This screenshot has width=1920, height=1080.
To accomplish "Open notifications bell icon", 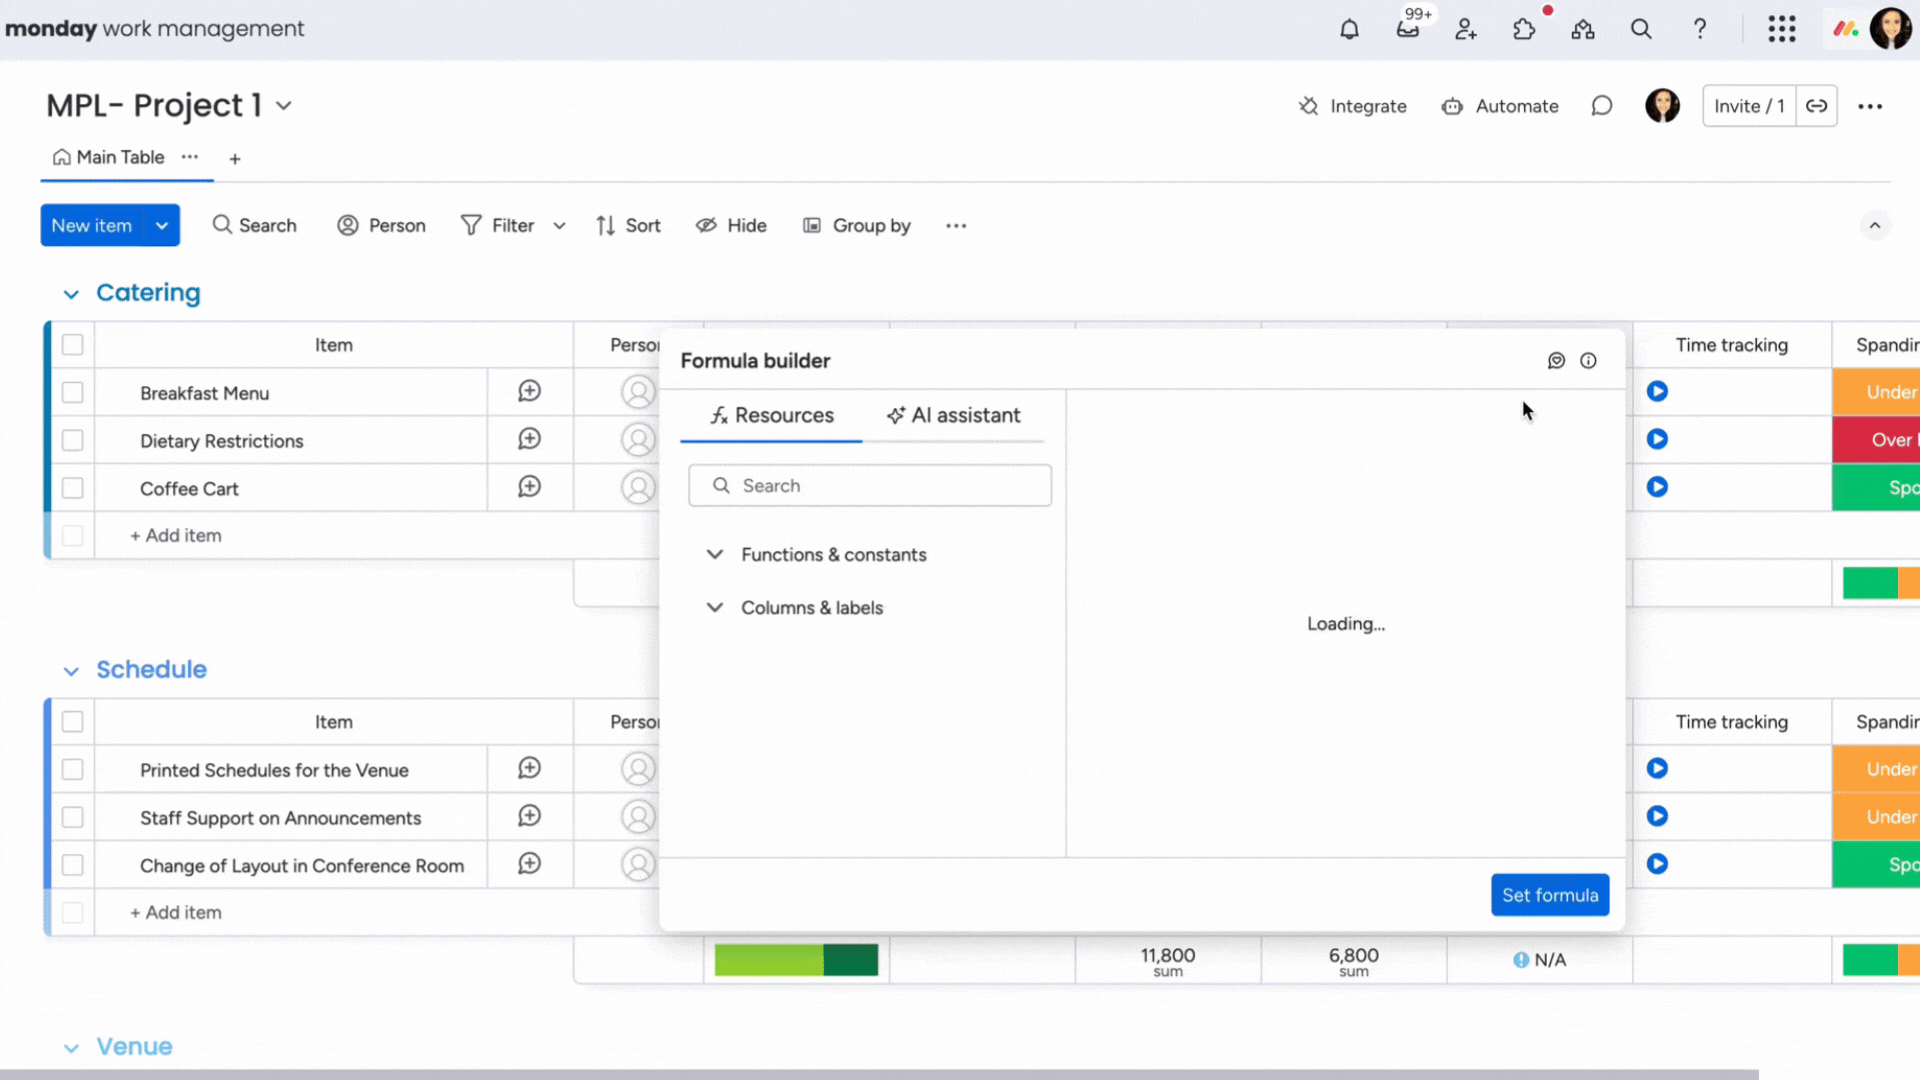I will click(x=1349, y=29).
